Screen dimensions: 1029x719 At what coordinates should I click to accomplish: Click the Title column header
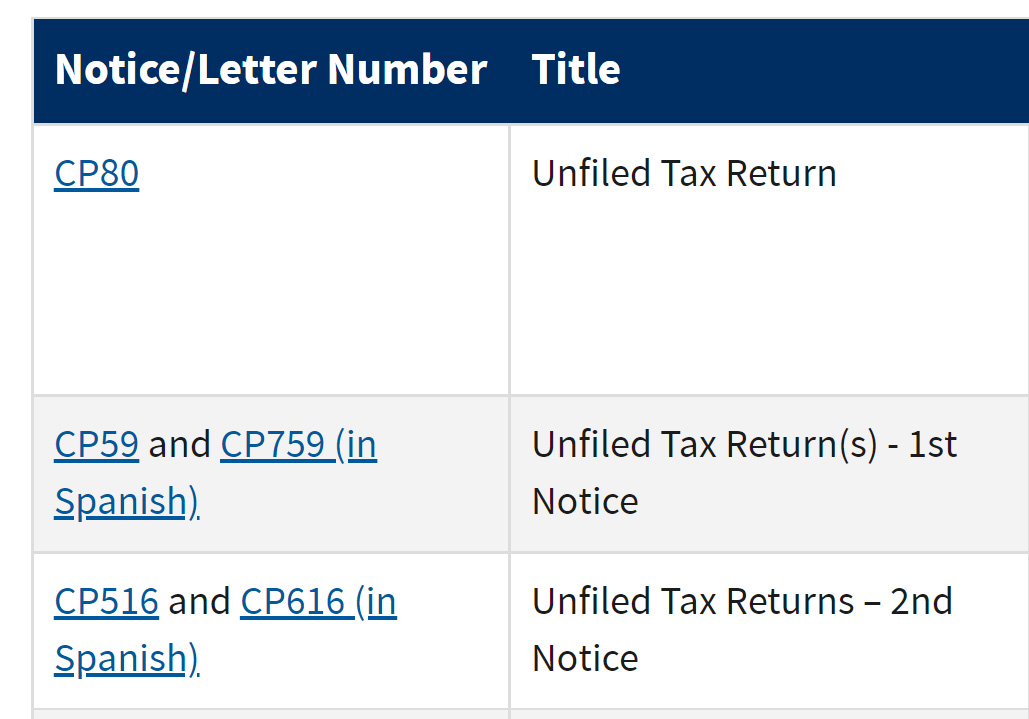(x=576, y=69)
